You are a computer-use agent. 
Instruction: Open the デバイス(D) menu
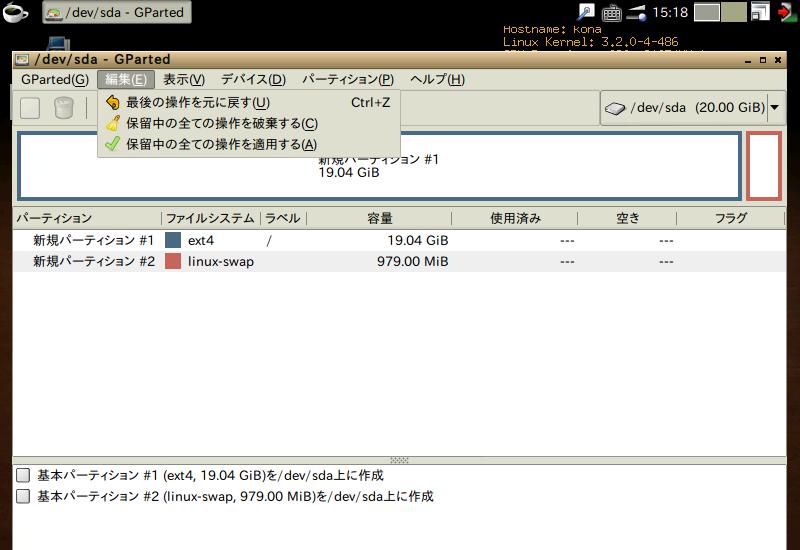253,80
